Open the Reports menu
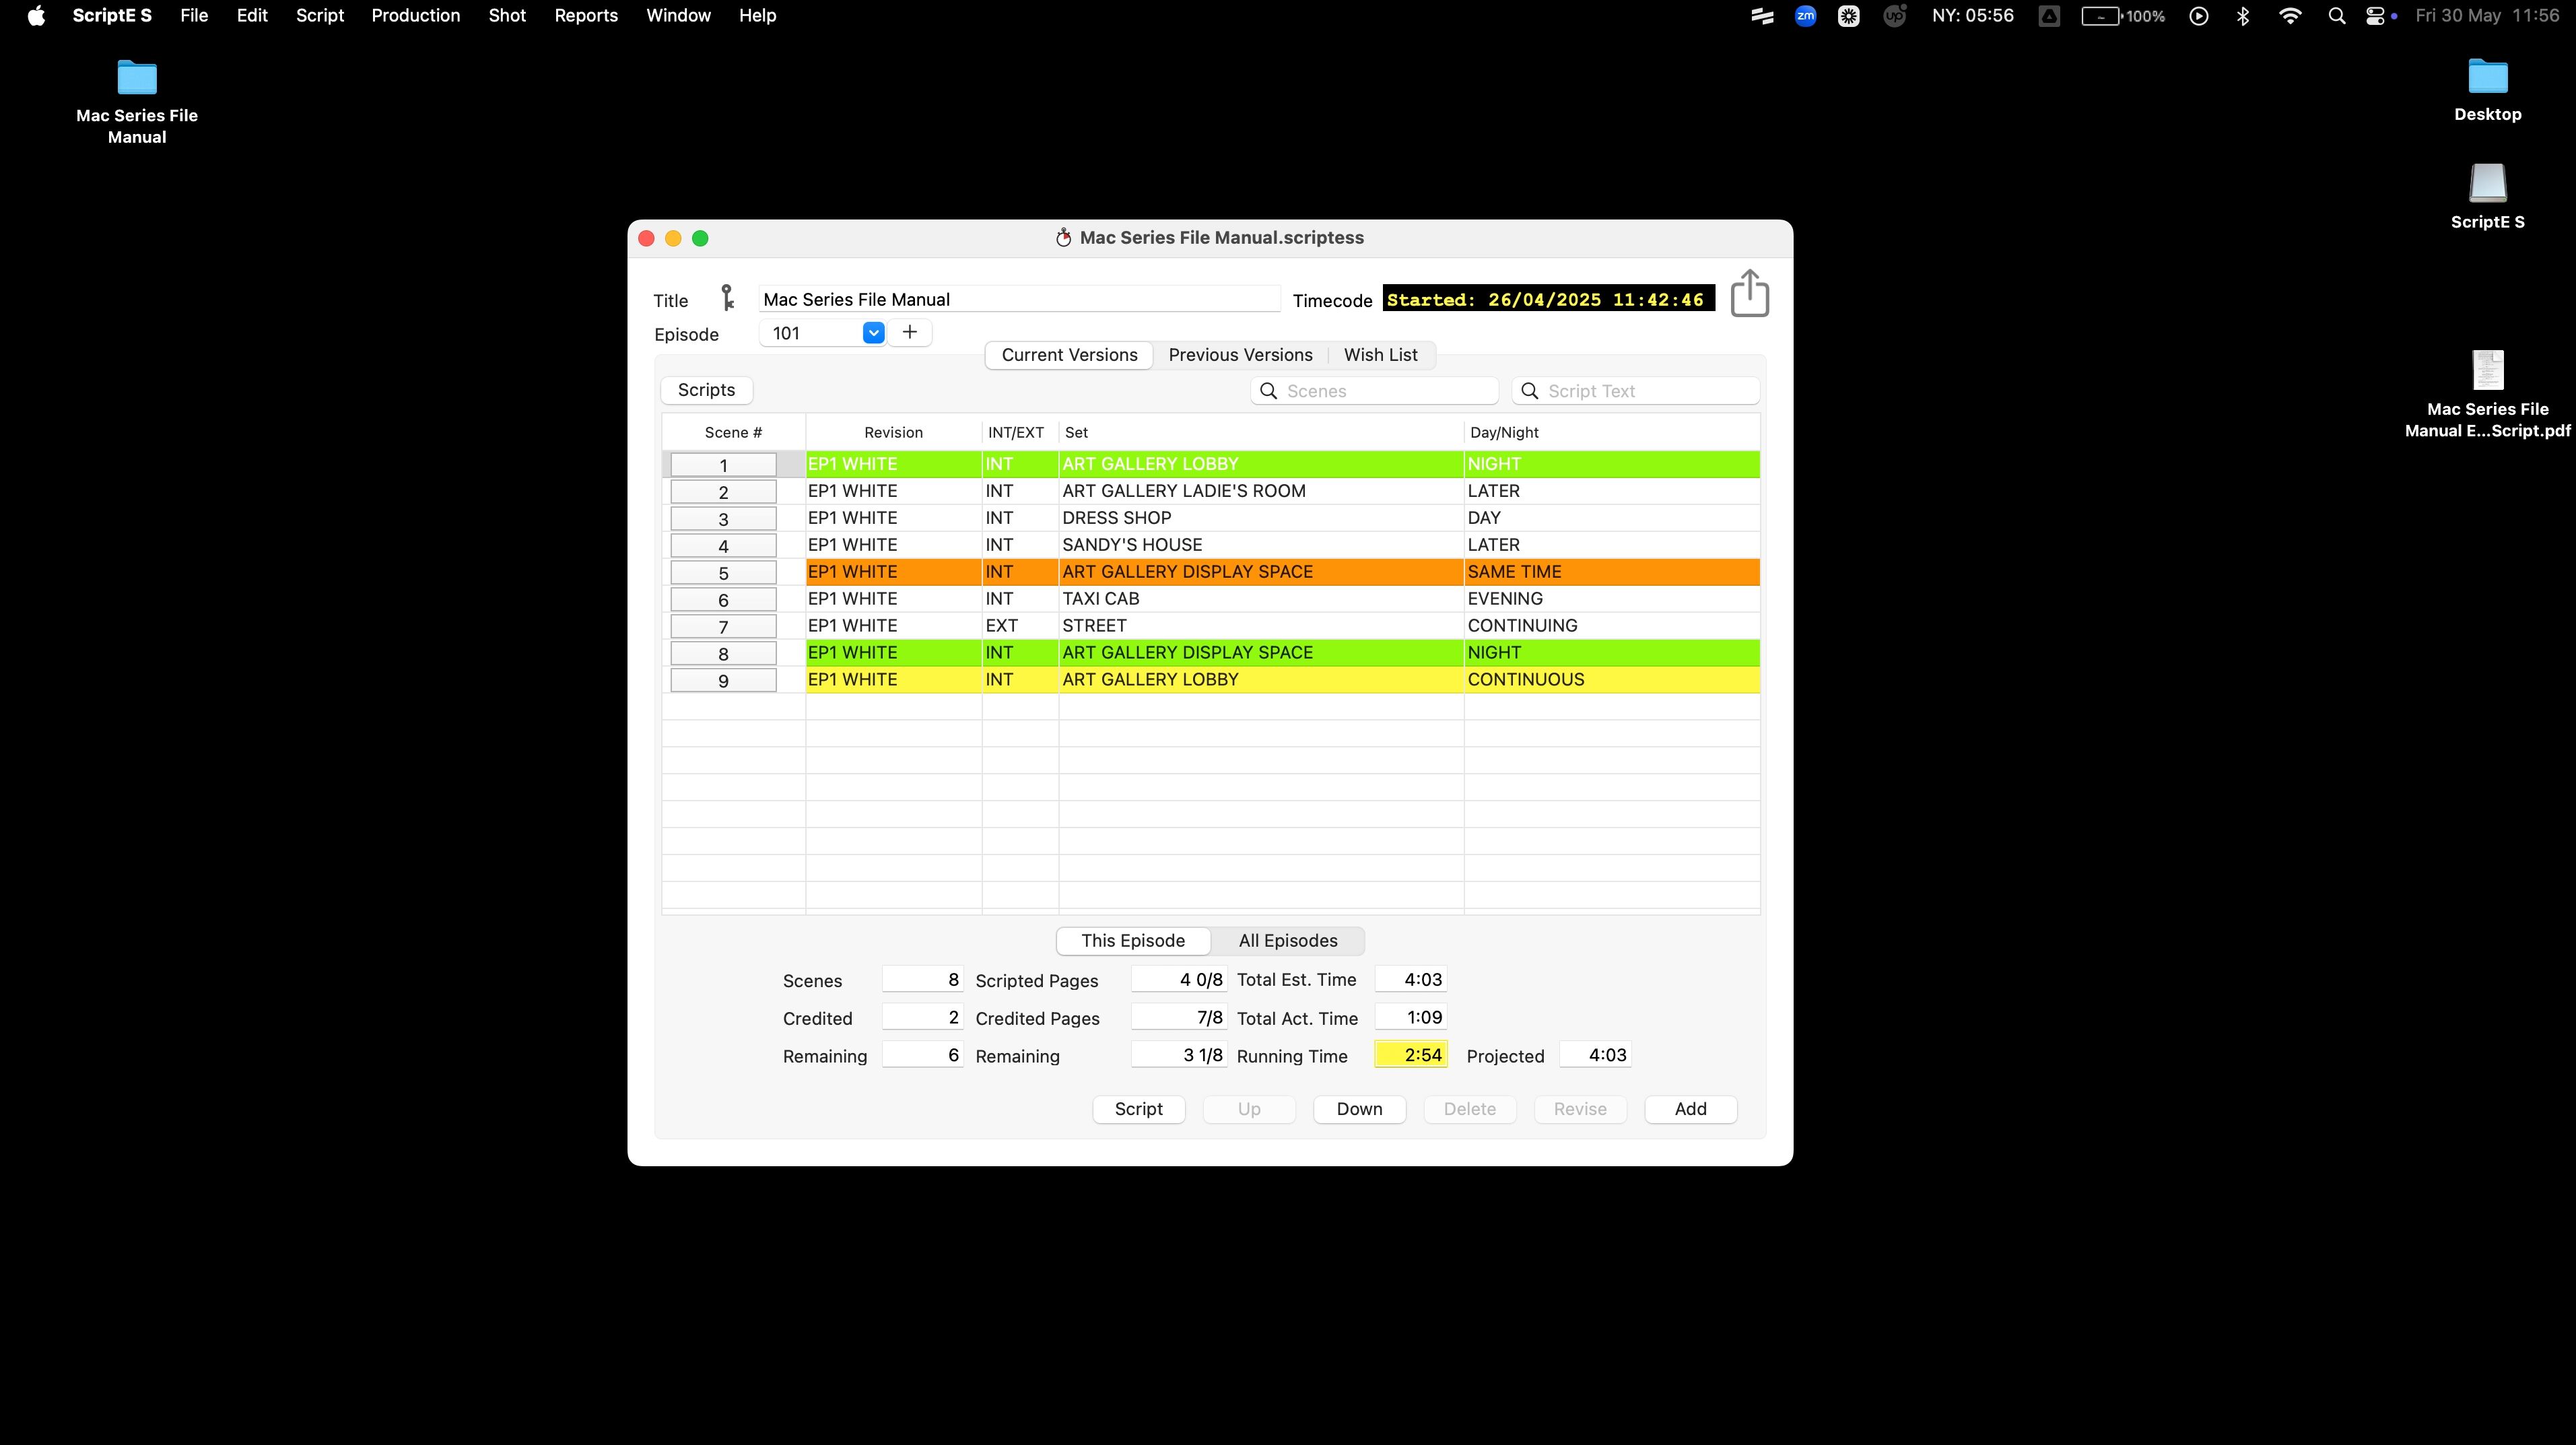 point(586,16)
